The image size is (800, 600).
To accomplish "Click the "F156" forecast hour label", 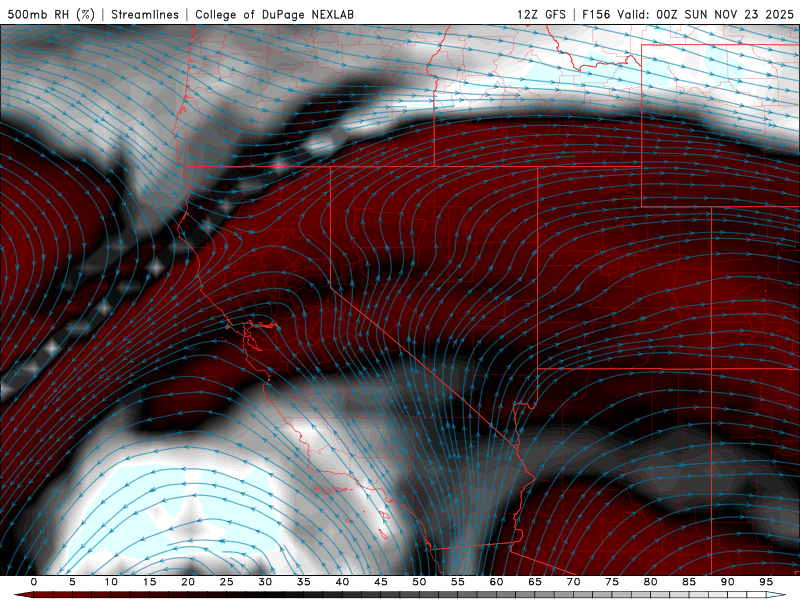I will click(596, 14).
